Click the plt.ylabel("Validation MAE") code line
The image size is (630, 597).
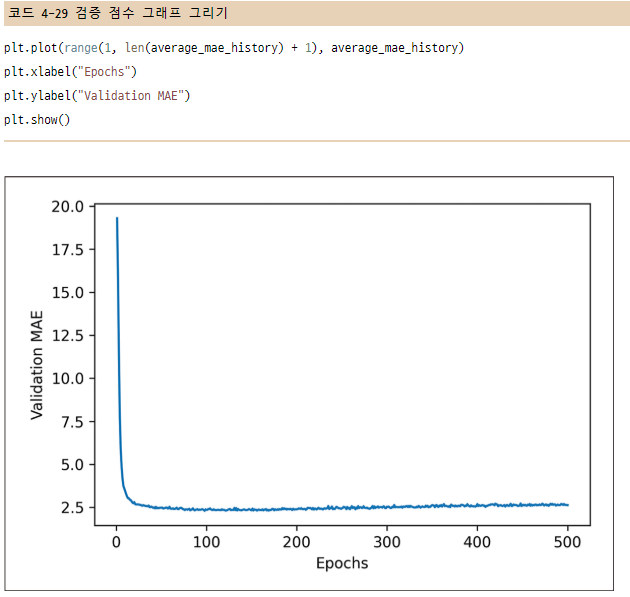97,96
